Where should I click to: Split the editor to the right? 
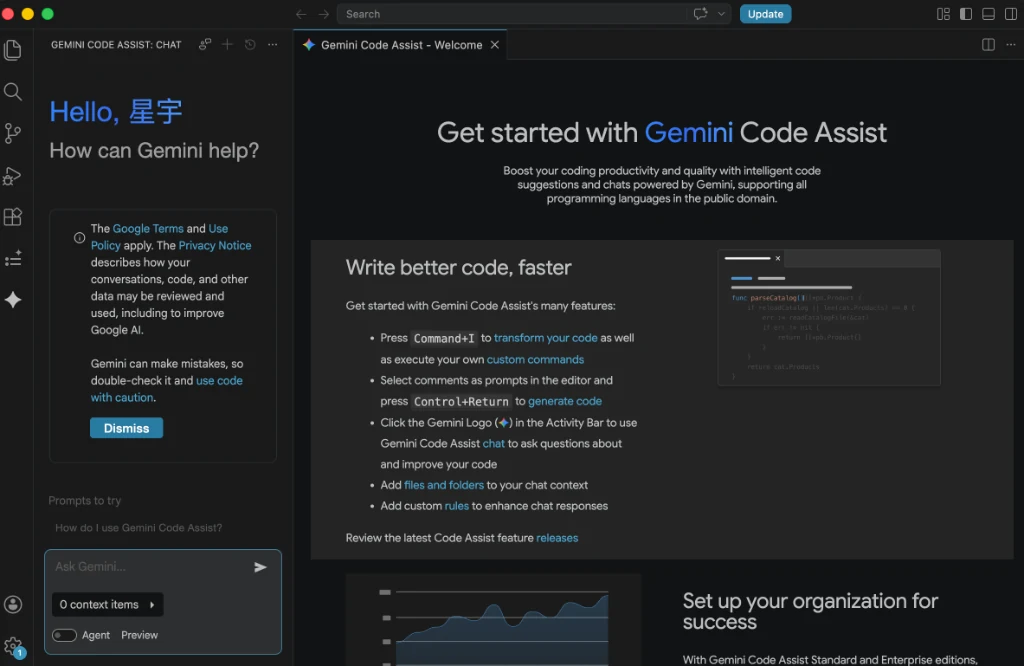pos(988,44)
